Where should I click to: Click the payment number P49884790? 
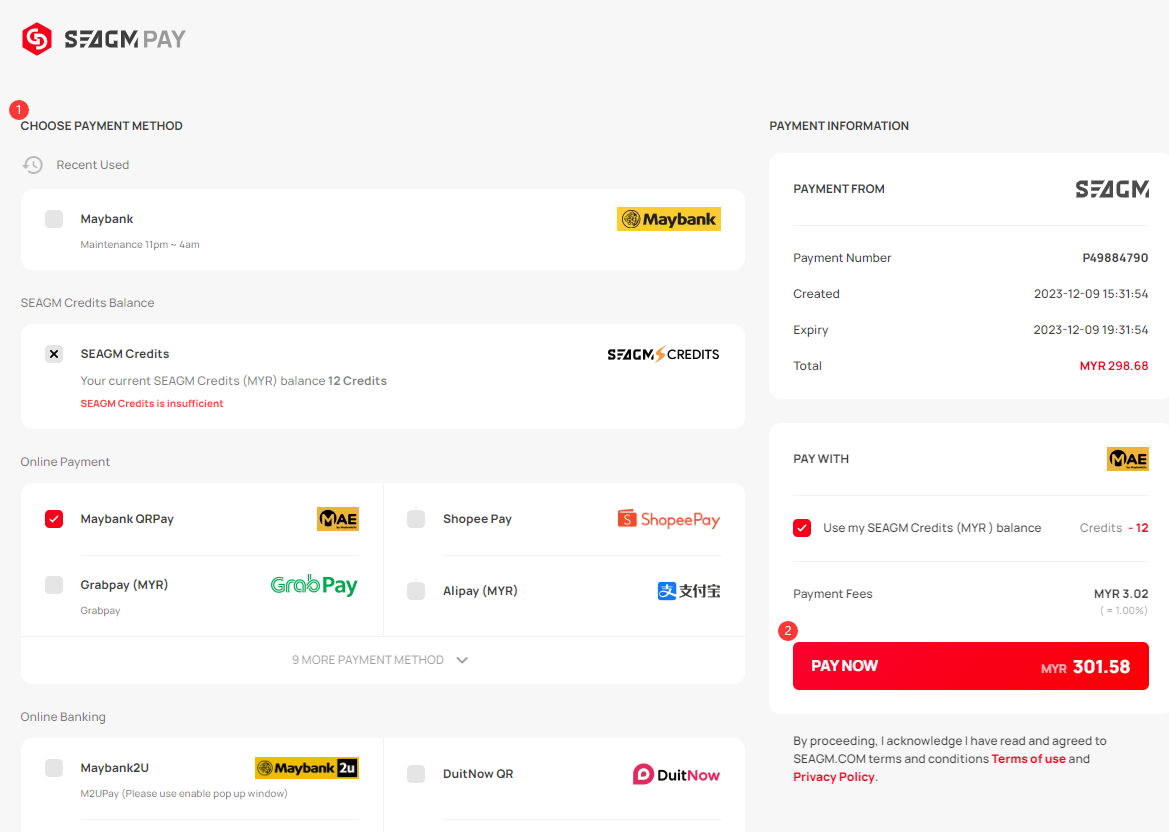(1115, 258)
